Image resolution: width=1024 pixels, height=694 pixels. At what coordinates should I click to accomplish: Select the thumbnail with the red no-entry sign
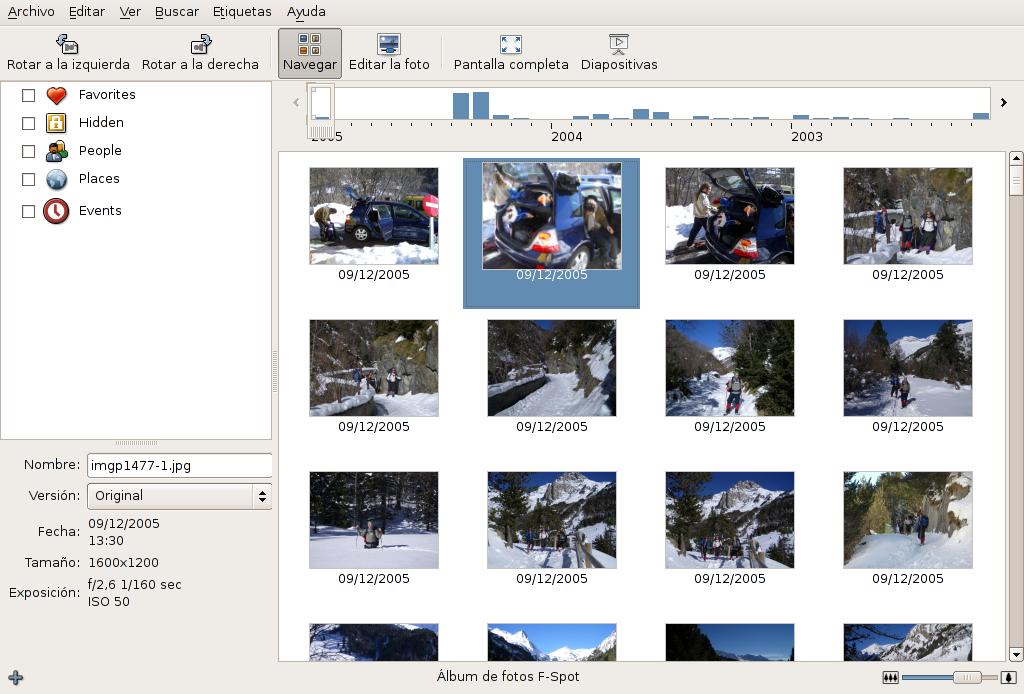coord(374,216)
